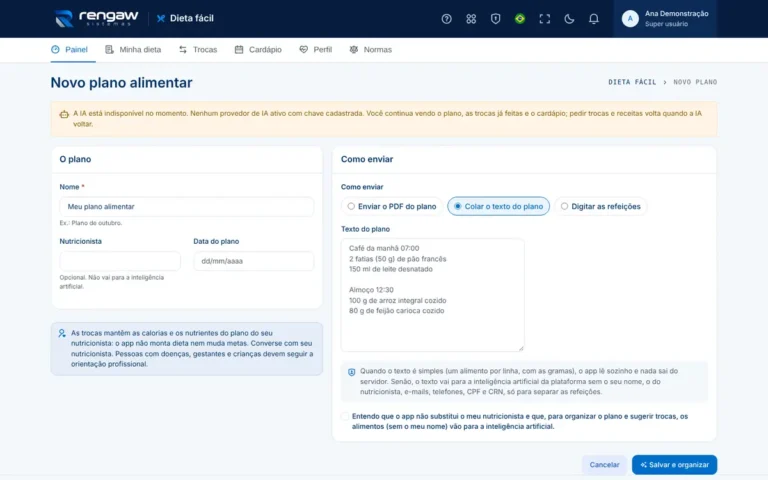Click the person icon in trocas info box
This screenshot has height=480, width=768.
(x=62, y=333)
